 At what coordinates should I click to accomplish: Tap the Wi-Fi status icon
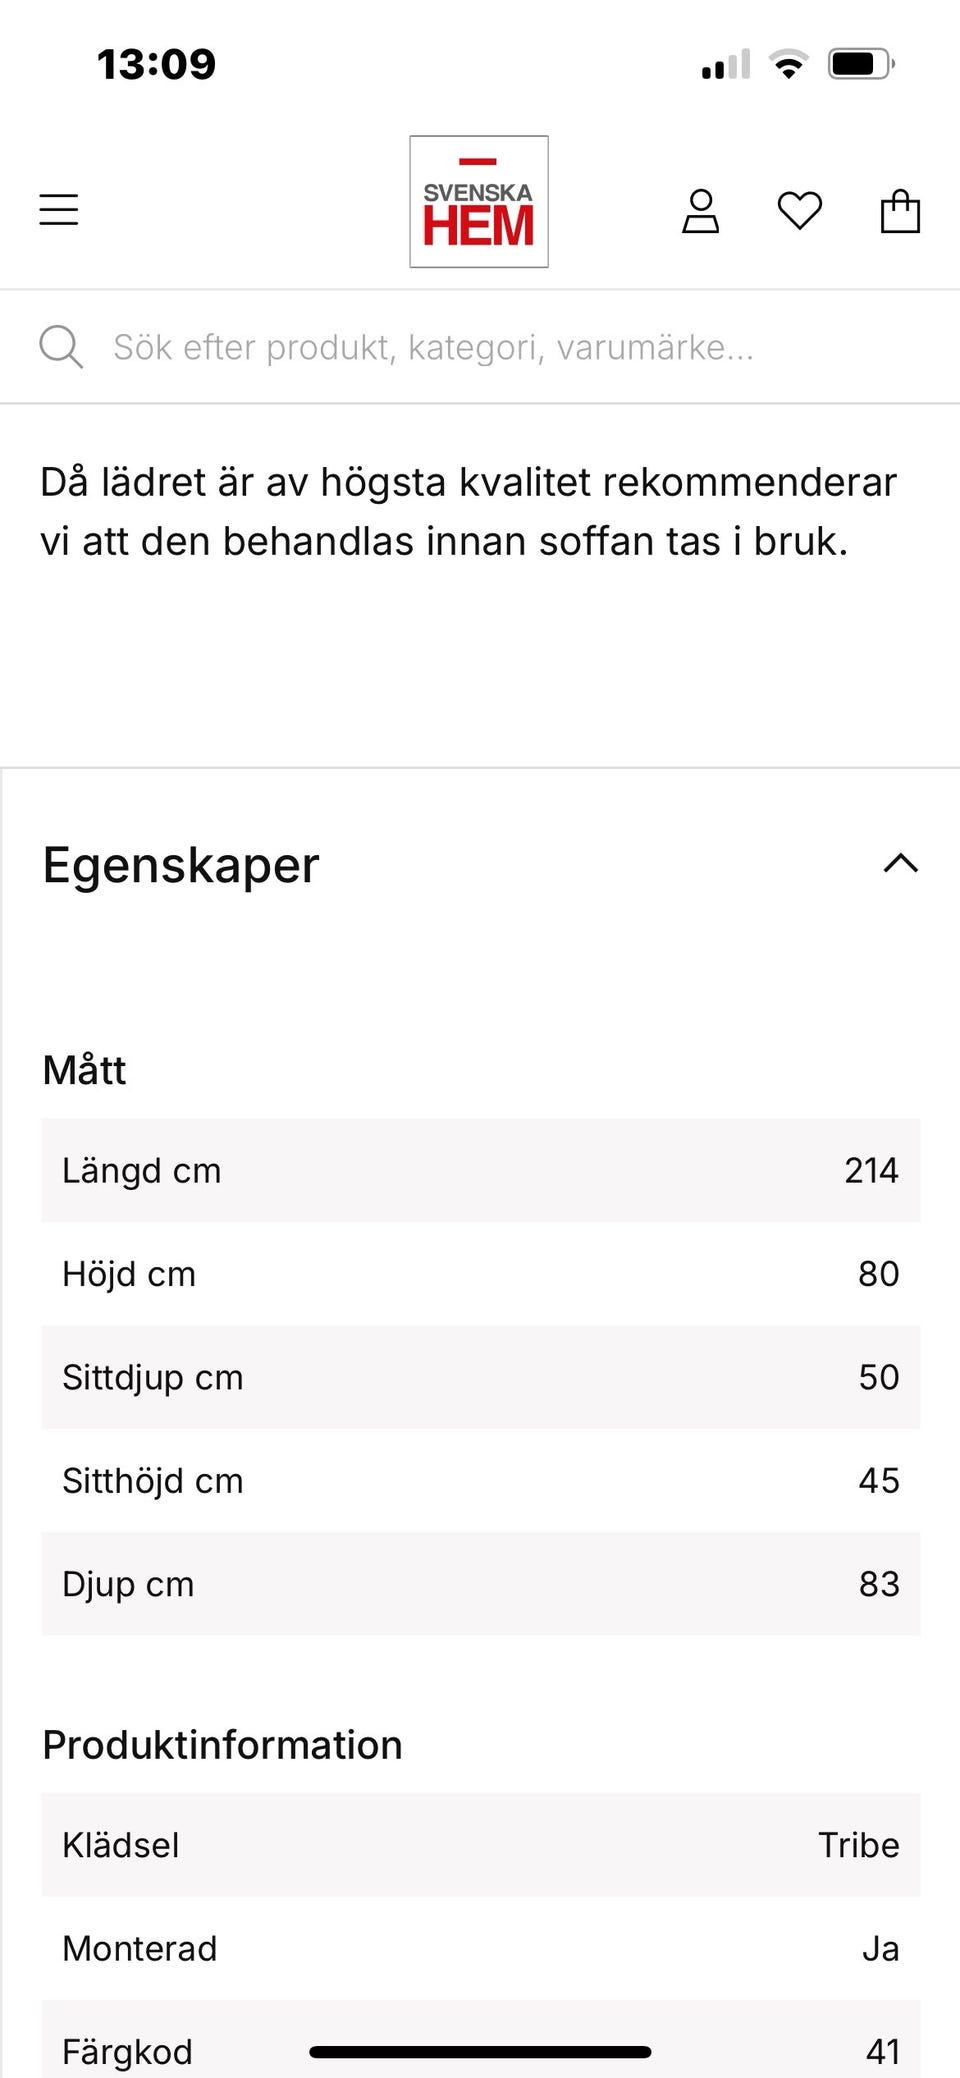pyautogui.click(x=789, y=65)
